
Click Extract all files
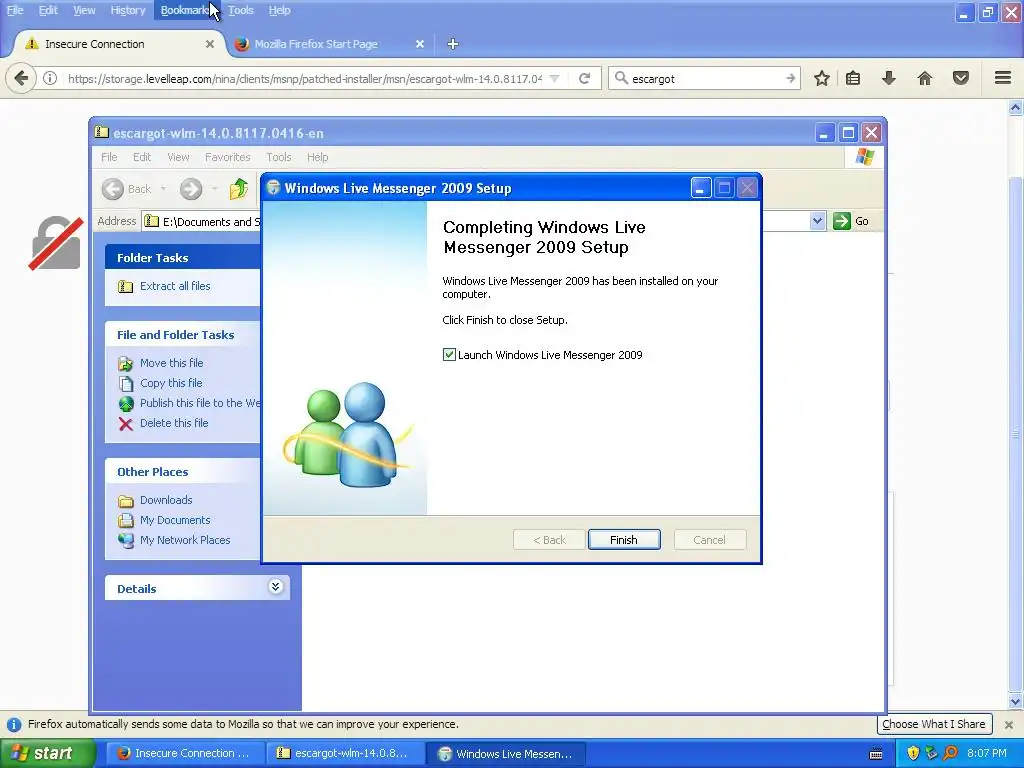point(175,286)
